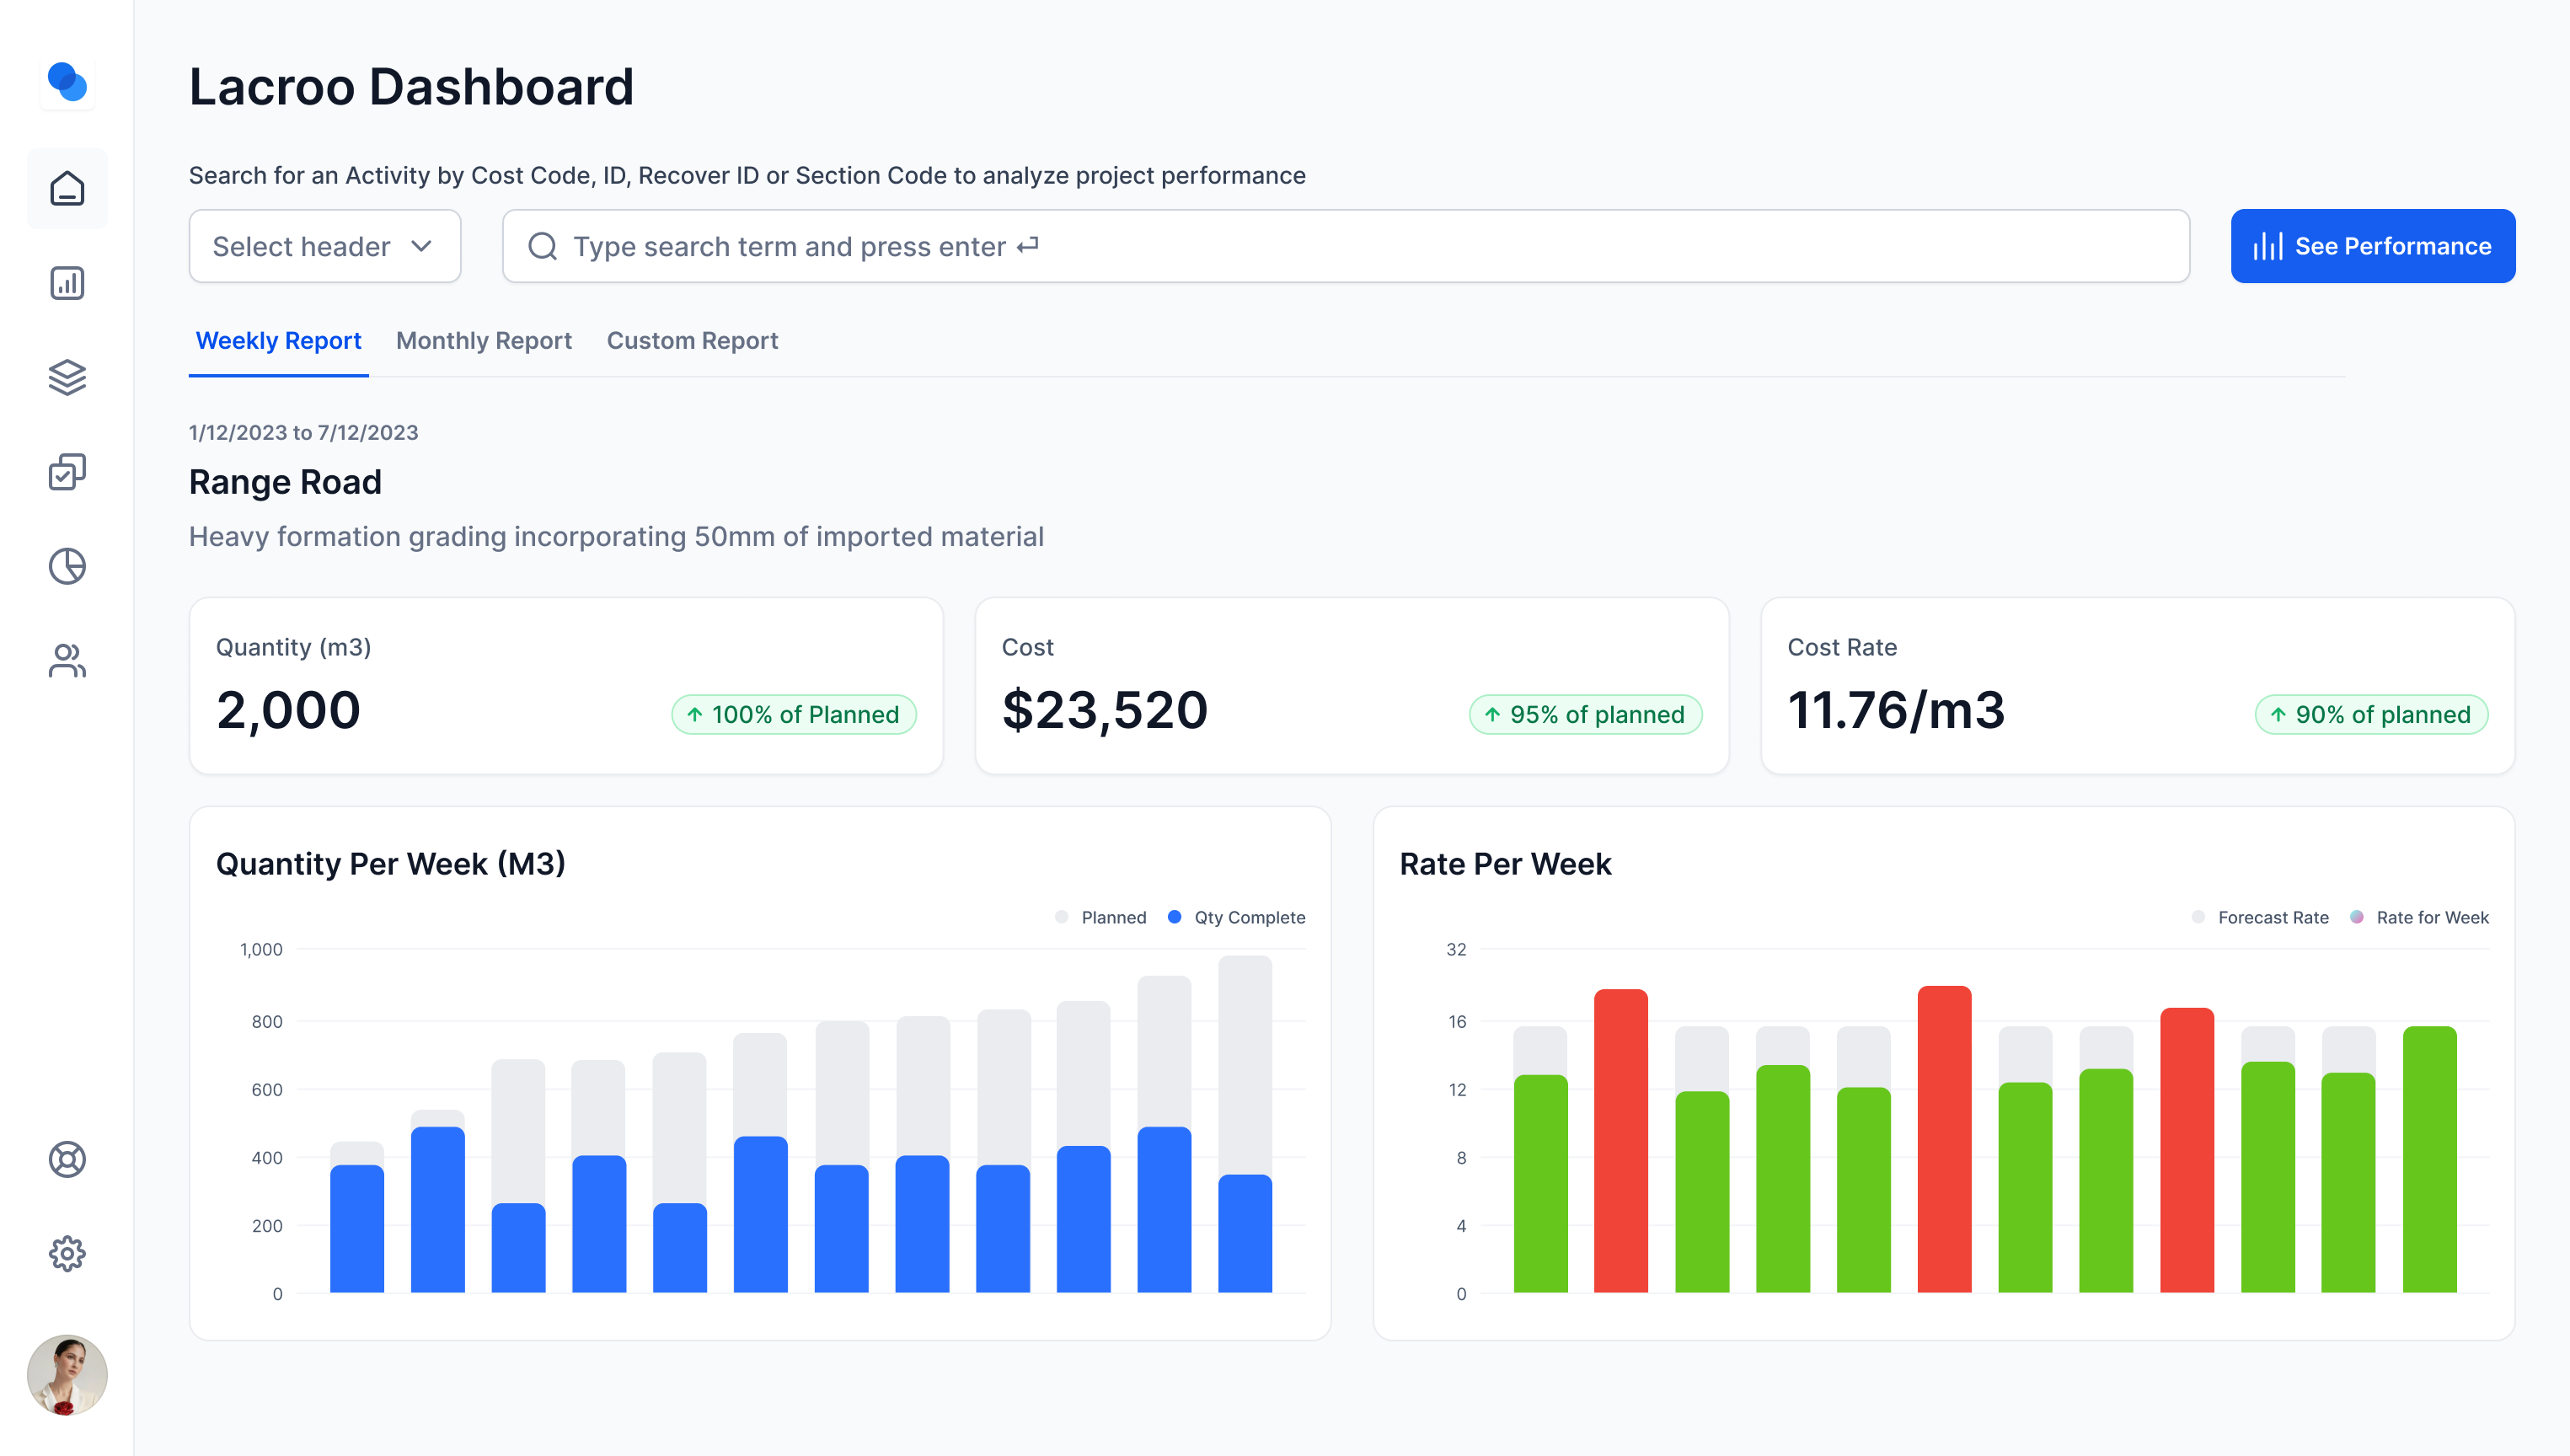Click the Lacroo logo icon
The width and height of the screenshot is (2570, 1456).
[67, 82]
